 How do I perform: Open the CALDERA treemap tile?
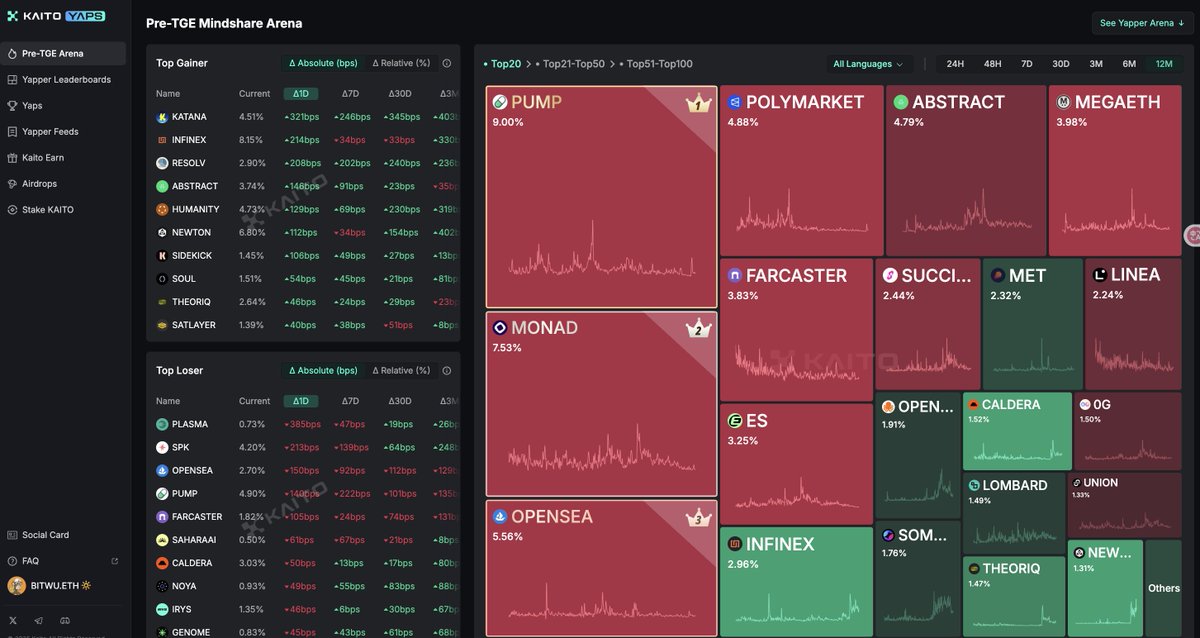[x=1017, y=431]
